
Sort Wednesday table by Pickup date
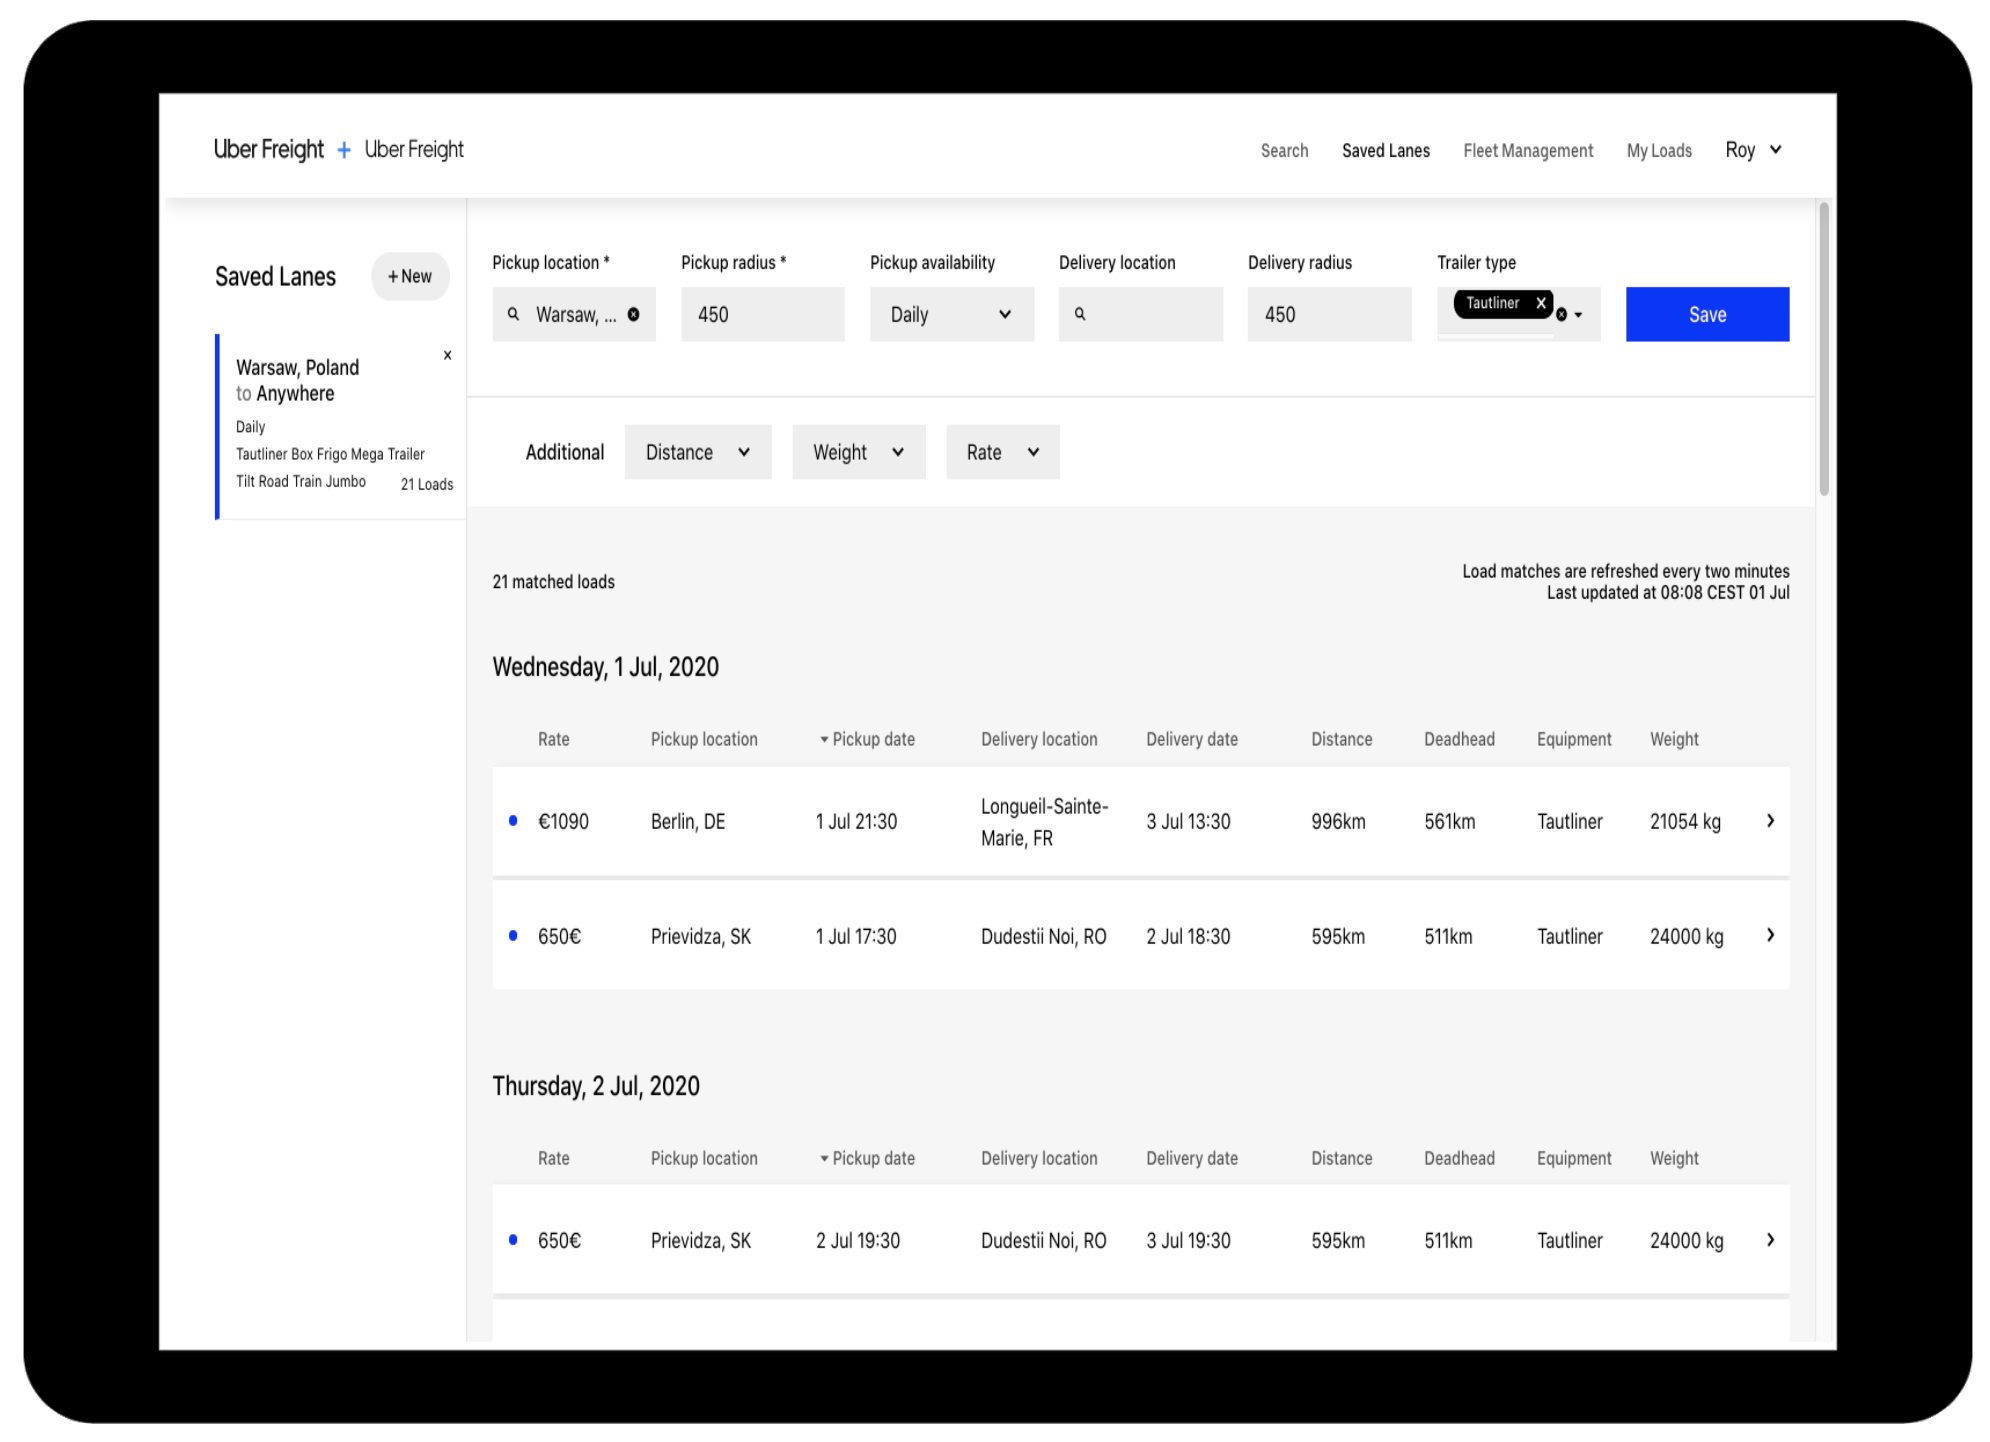point(867,739)
